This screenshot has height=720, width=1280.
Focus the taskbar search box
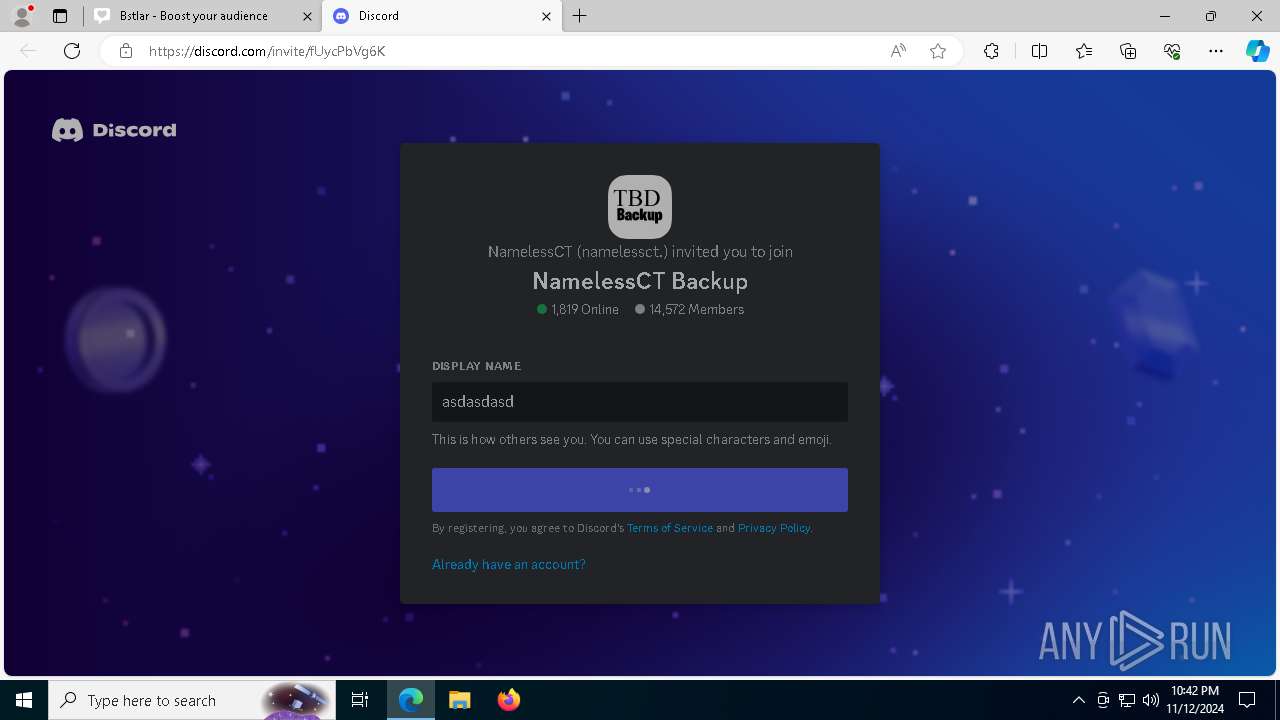pyautogui.click(x=194, y=700)
